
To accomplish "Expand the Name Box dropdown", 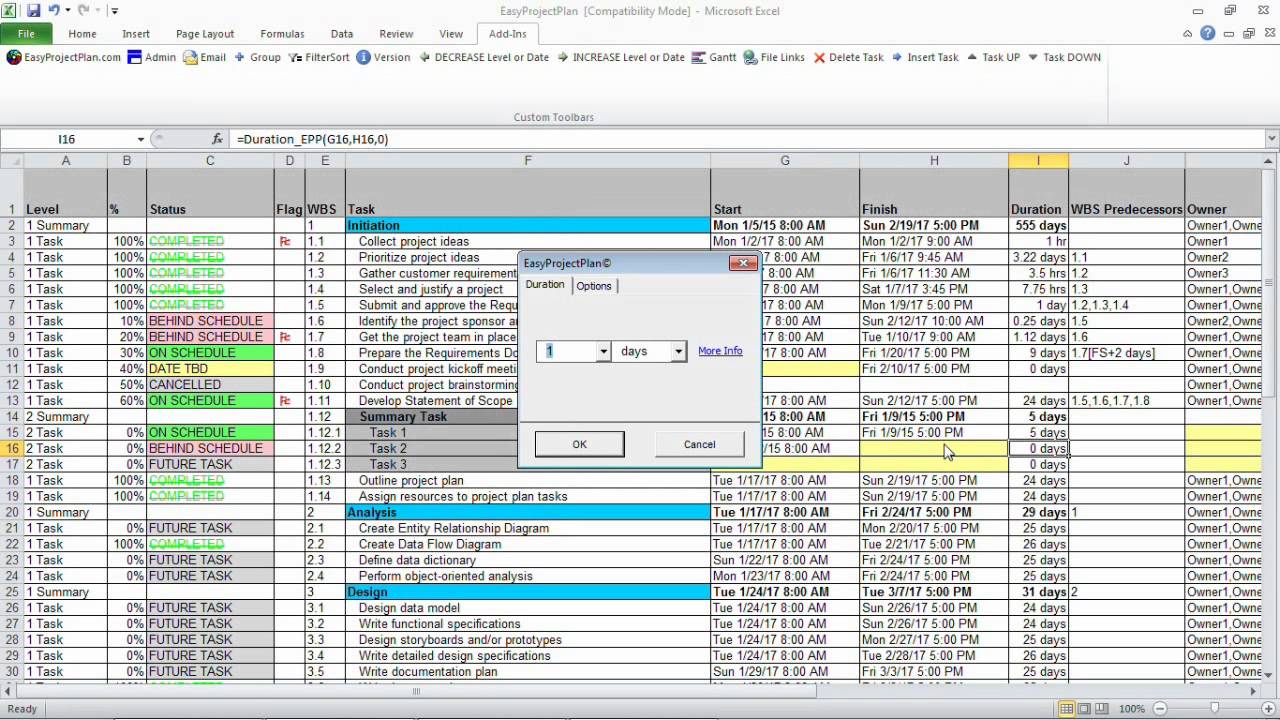I will (141, 139).
